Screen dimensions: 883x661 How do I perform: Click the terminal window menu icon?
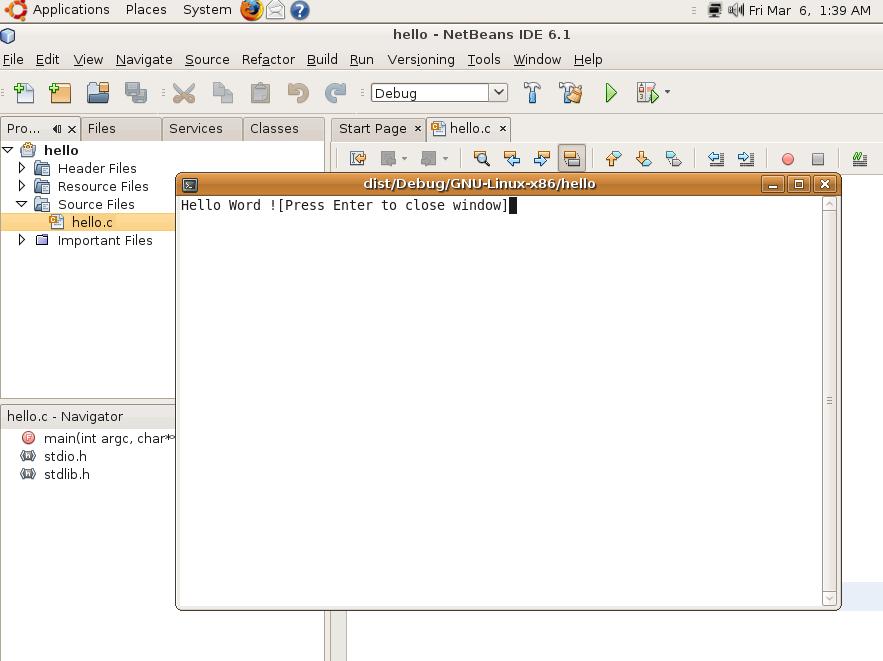190,185
